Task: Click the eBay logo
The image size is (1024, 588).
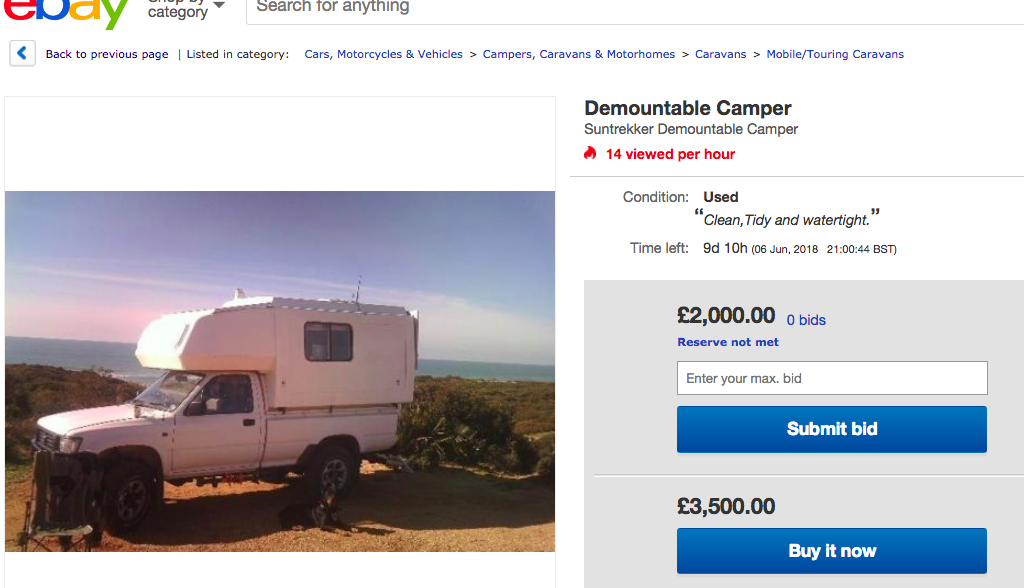Action: point(65,10)
